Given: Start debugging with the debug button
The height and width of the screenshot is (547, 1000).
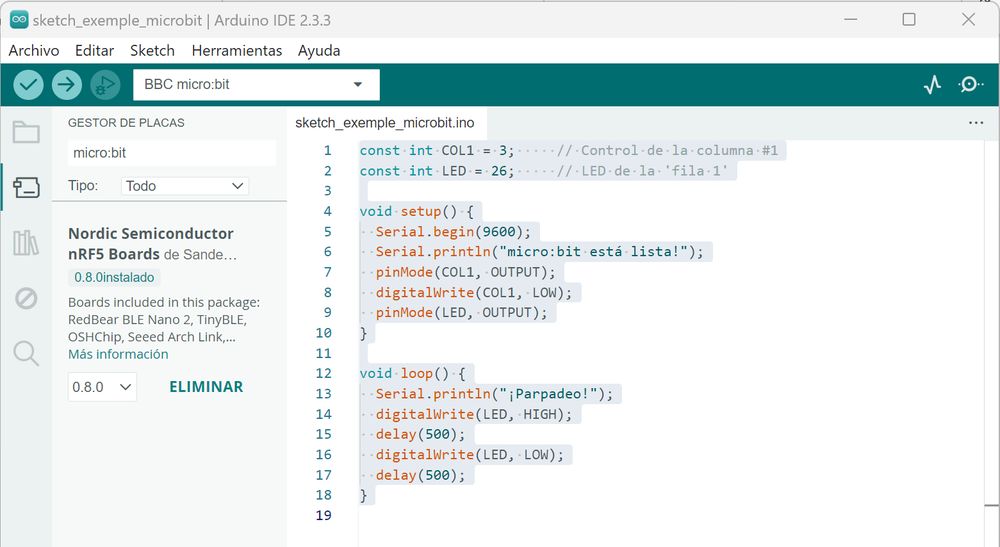Looking at the screenshot, I should [105, 84].
